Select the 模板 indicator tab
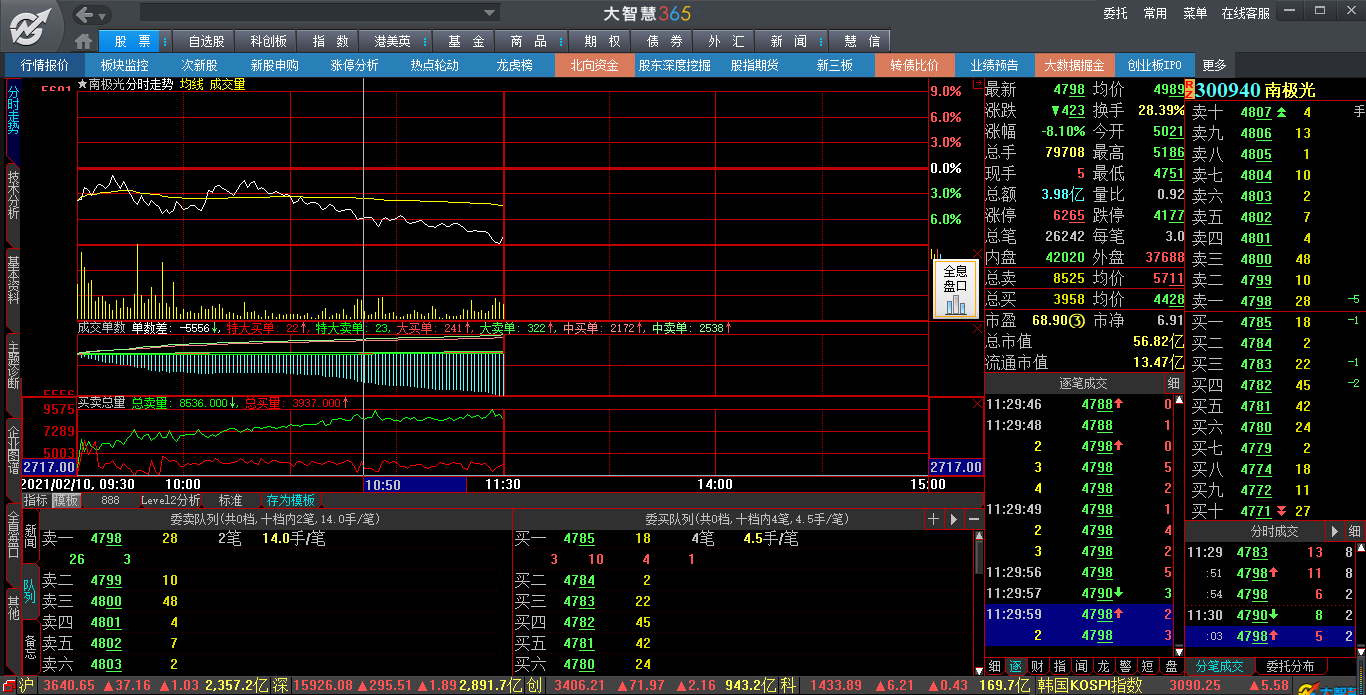The width and height of the screenshot is (1366, 695). click(66, 500)
